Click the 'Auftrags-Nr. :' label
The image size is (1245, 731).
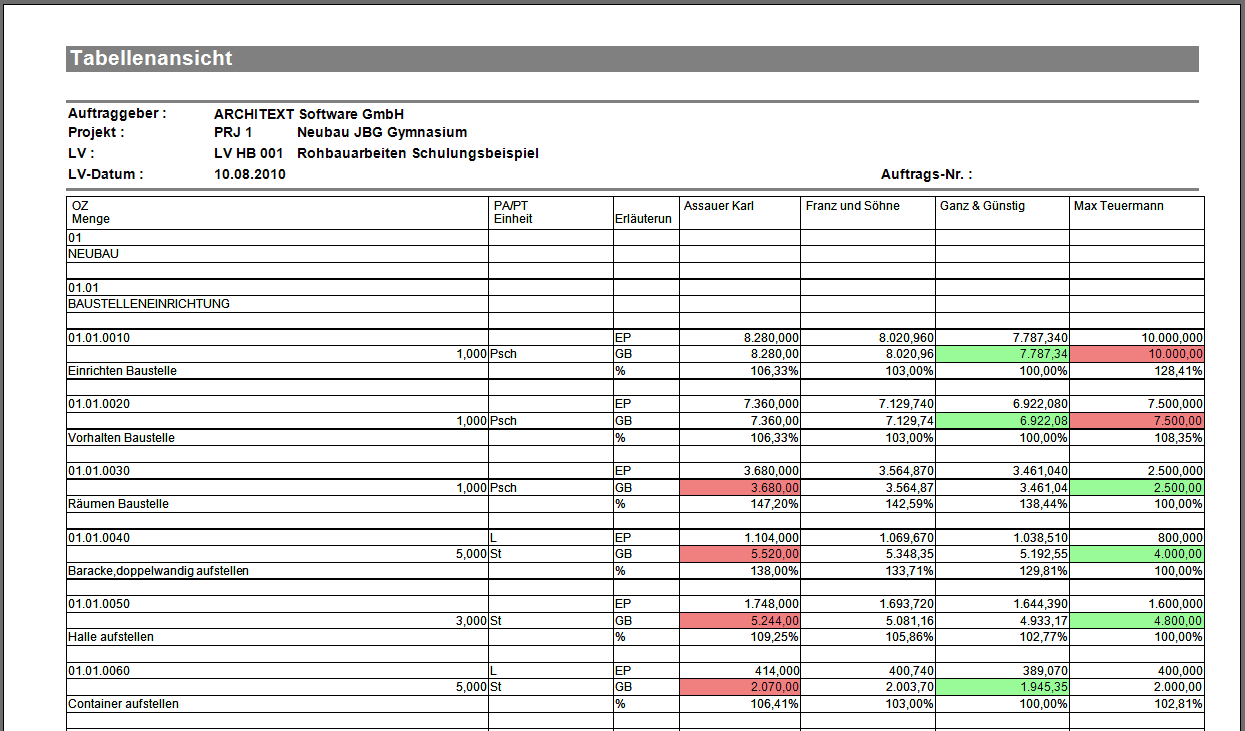point(926,174)
